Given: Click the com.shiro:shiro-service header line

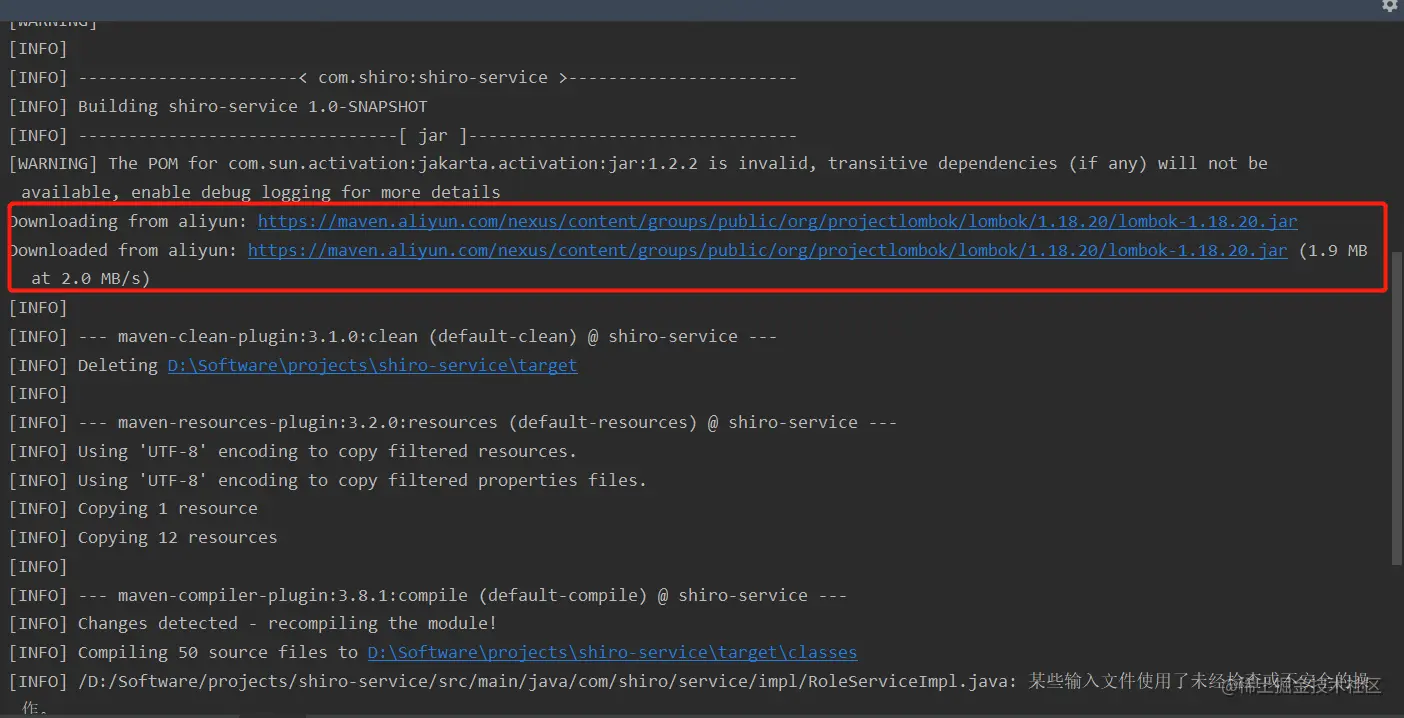Looking at the screenshot, I should click(x=432, y=77).
